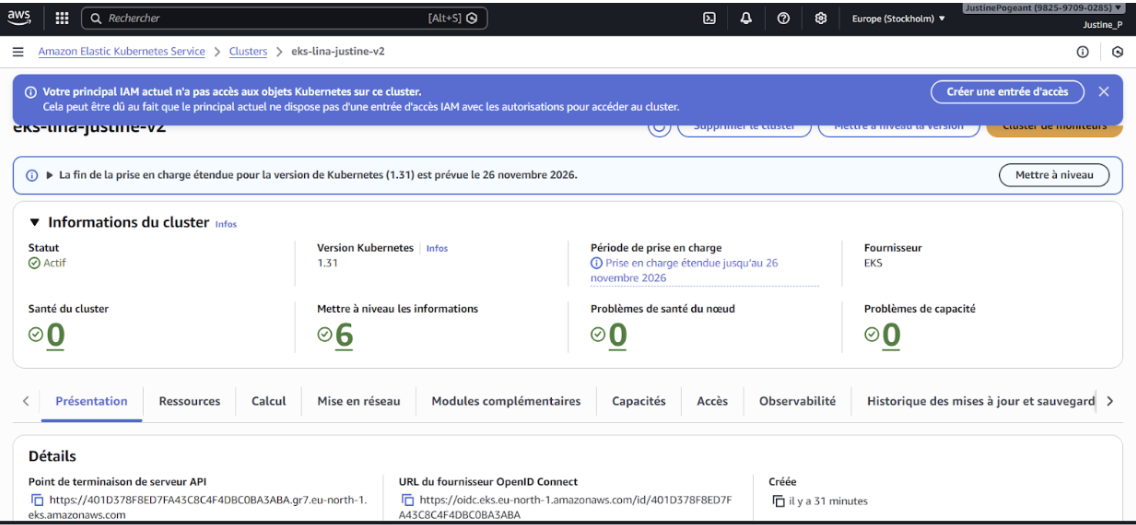
Task: Open the settings gear in header
Action: click(x=821, y=19)
